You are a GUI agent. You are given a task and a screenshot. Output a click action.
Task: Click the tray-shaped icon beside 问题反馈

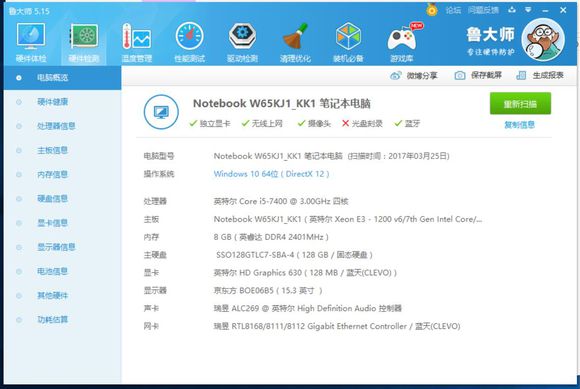512,10
